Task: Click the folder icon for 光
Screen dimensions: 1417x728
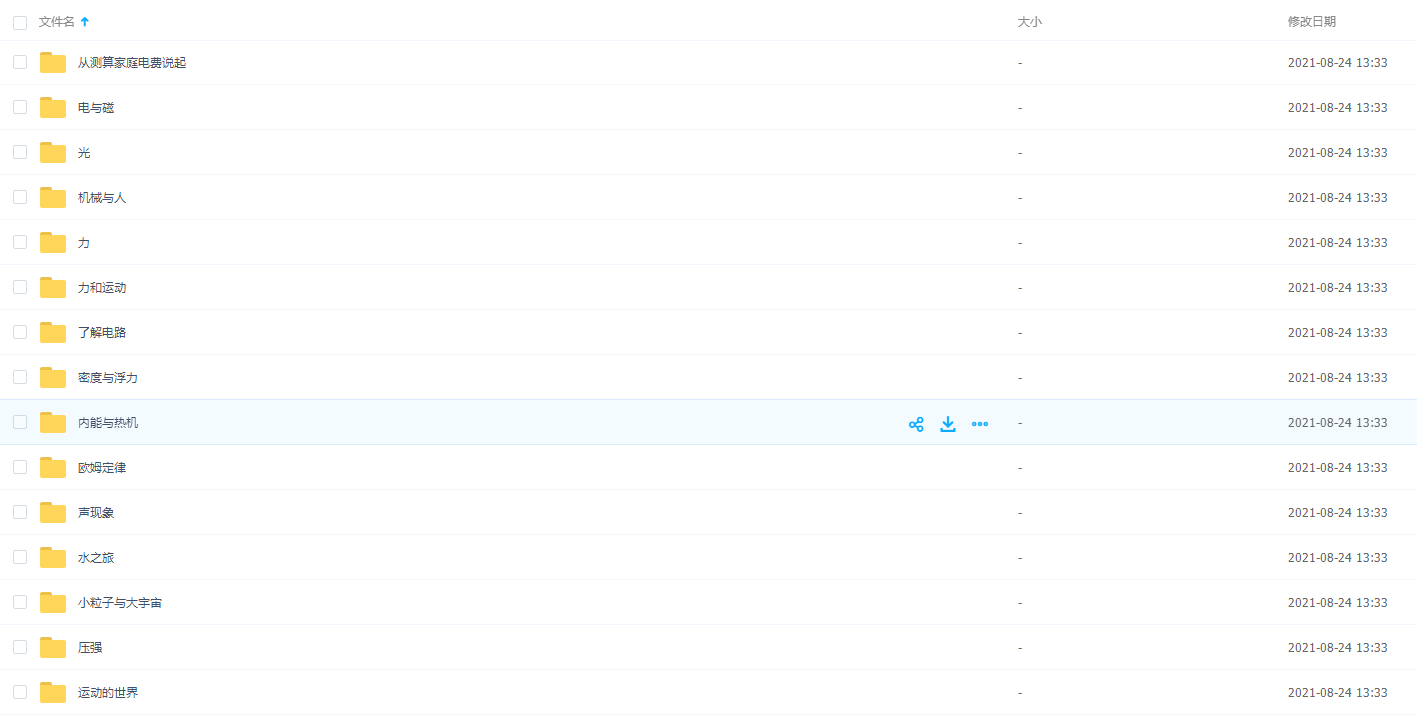Action: point(53,153)
